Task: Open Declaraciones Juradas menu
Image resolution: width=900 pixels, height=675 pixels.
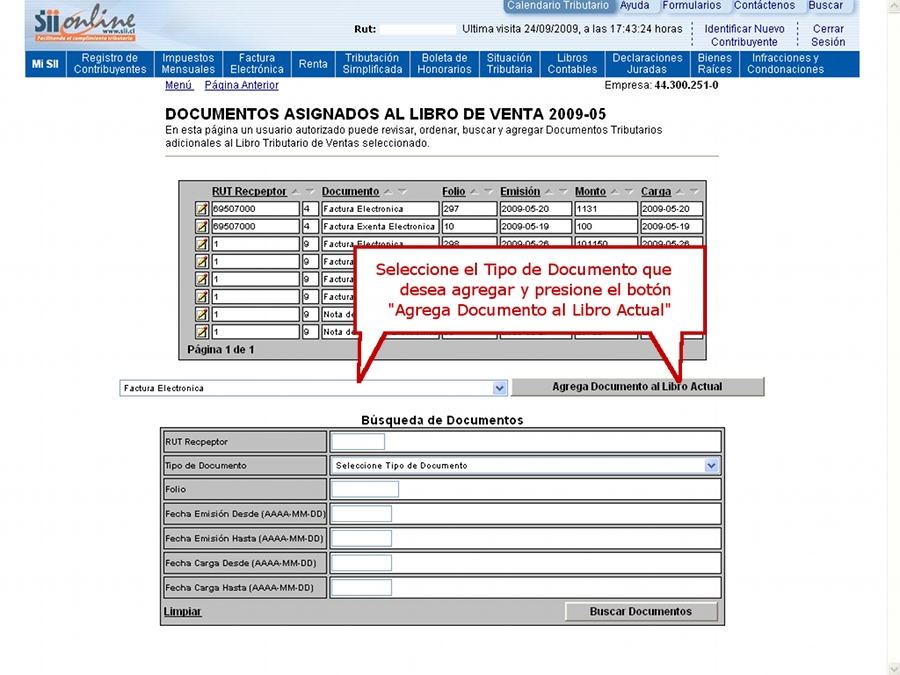Action: [x=647, y=64]
